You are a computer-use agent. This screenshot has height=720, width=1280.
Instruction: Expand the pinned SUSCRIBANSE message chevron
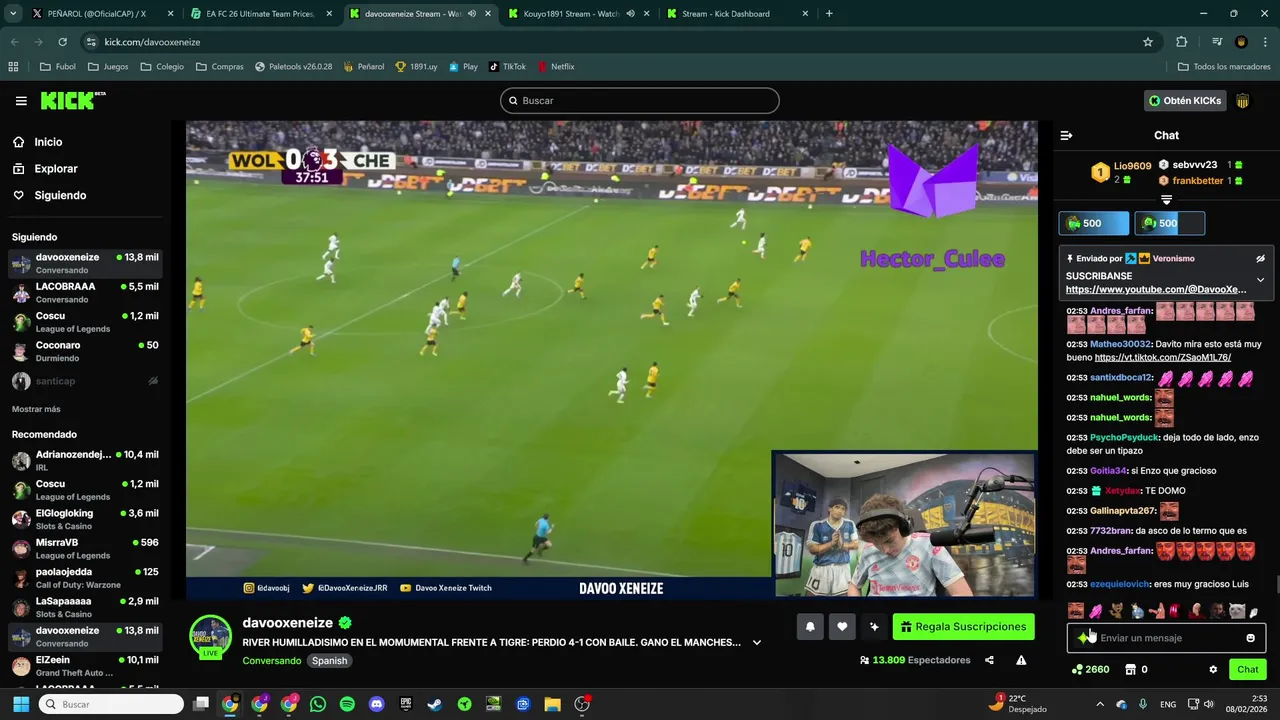click(x=1260, y=280)
